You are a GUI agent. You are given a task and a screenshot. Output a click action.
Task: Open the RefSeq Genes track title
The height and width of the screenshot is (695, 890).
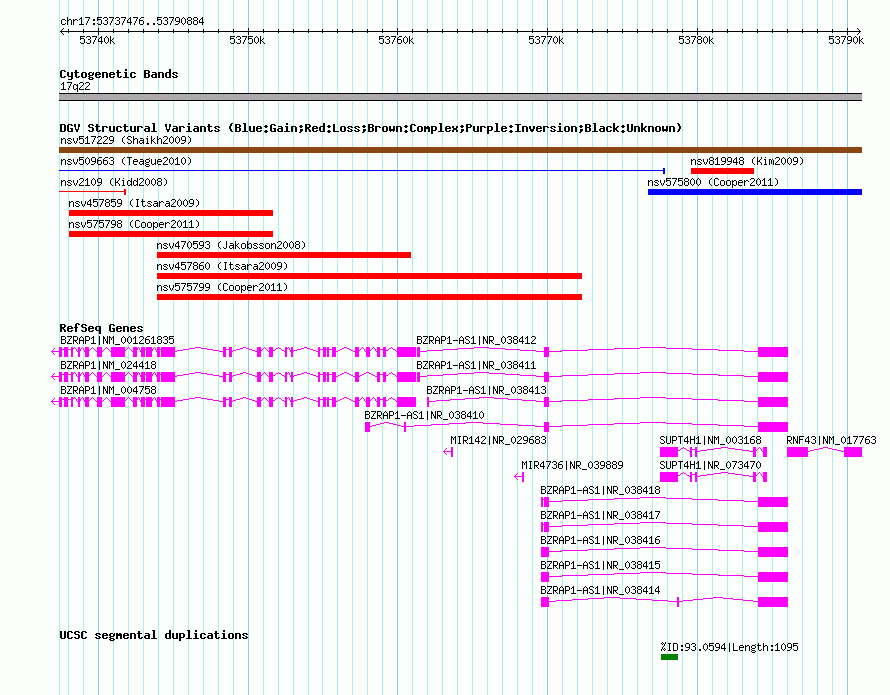point(101,328)
